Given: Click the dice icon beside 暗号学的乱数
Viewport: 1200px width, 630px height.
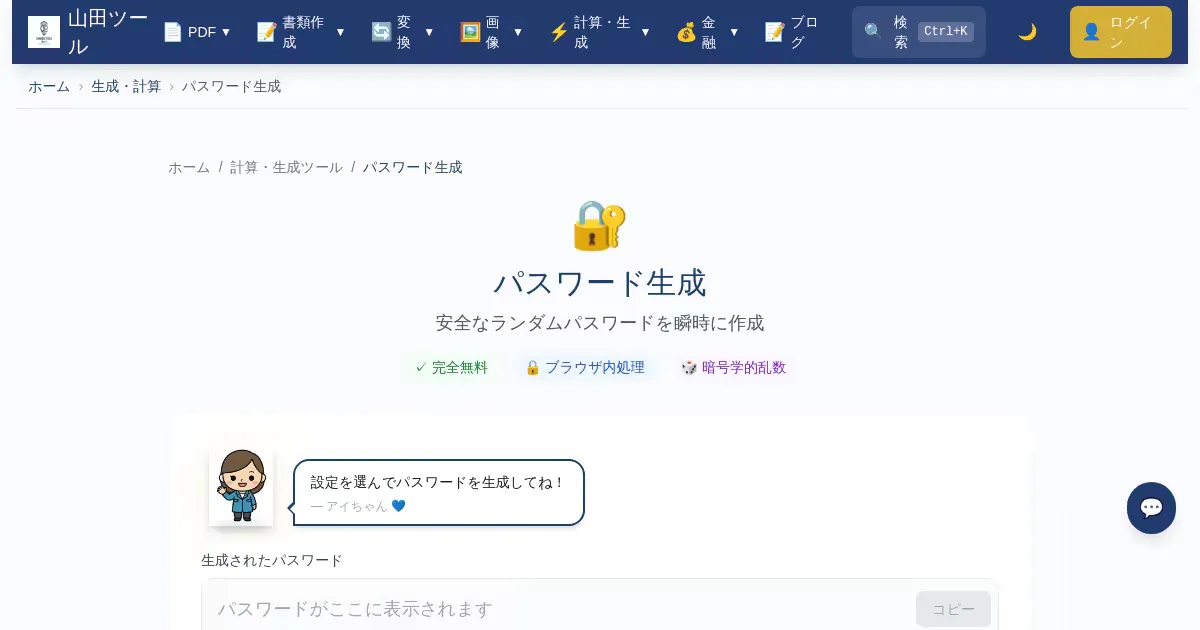Looking at the screenshot, I should [x=689, y=367].
